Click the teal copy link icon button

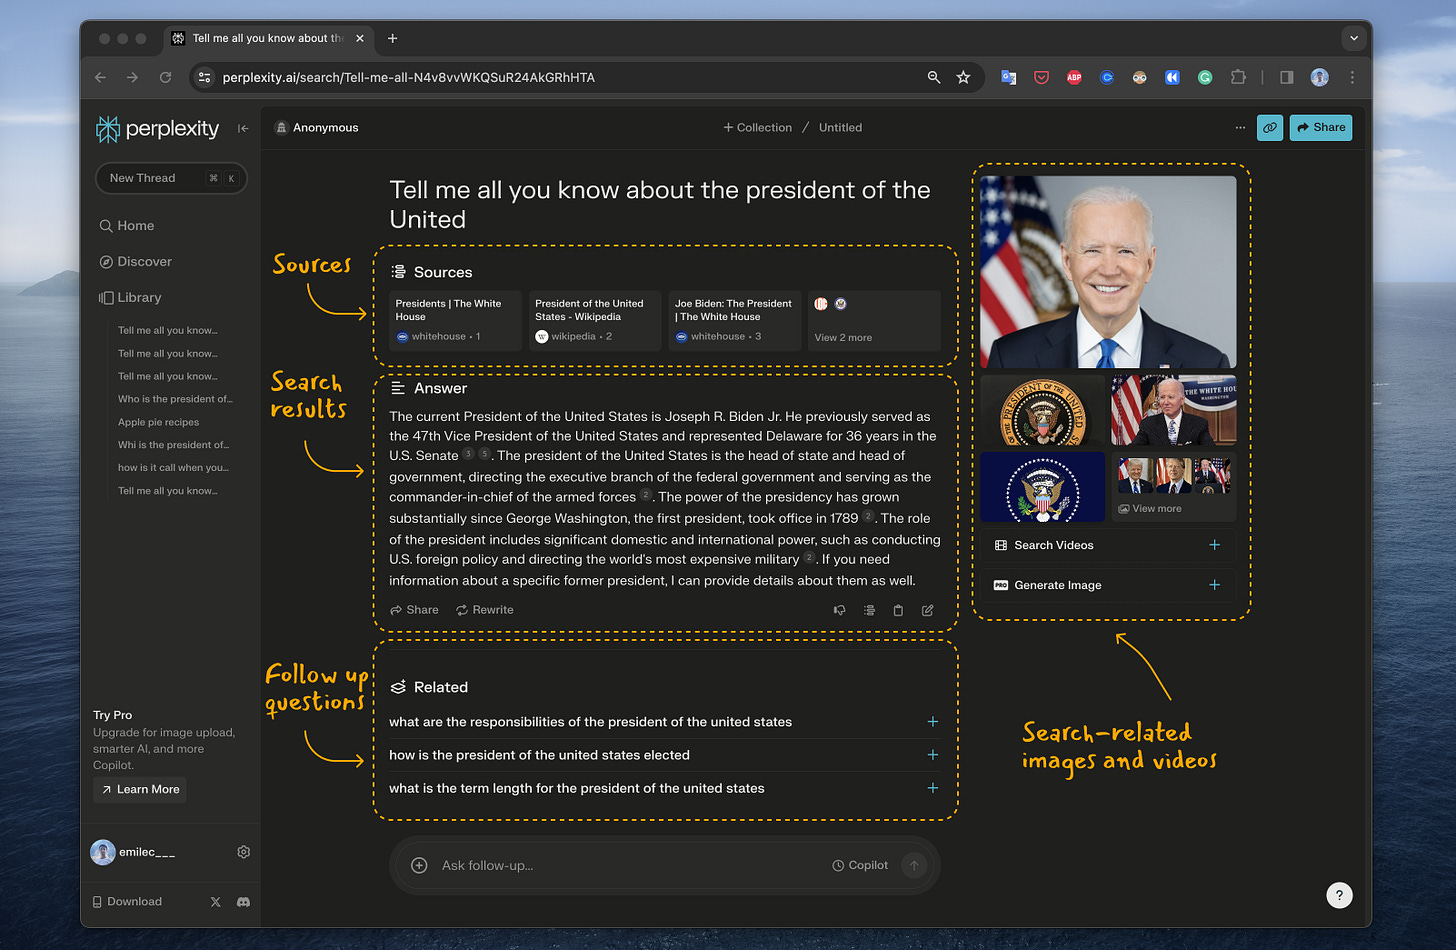pos(1270,128)
